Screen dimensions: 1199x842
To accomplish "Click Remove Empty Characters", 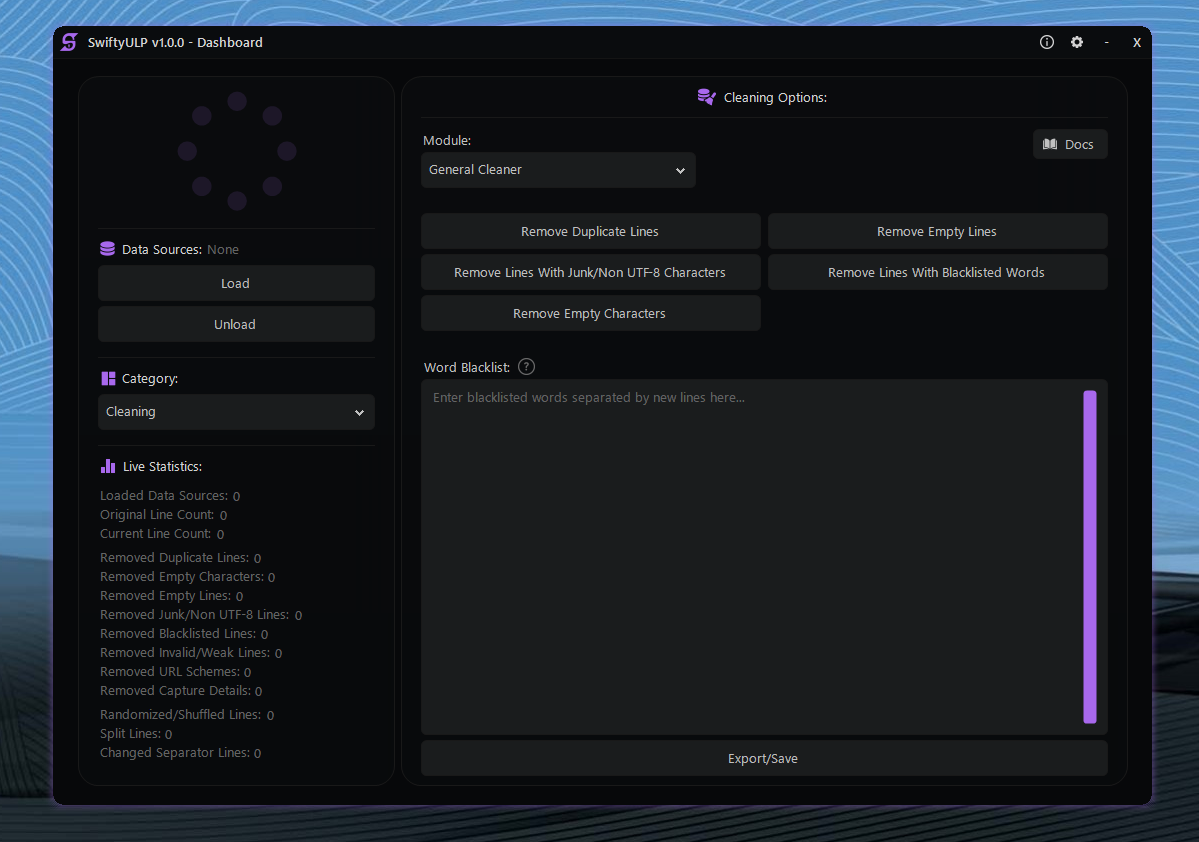I will 589,312.
